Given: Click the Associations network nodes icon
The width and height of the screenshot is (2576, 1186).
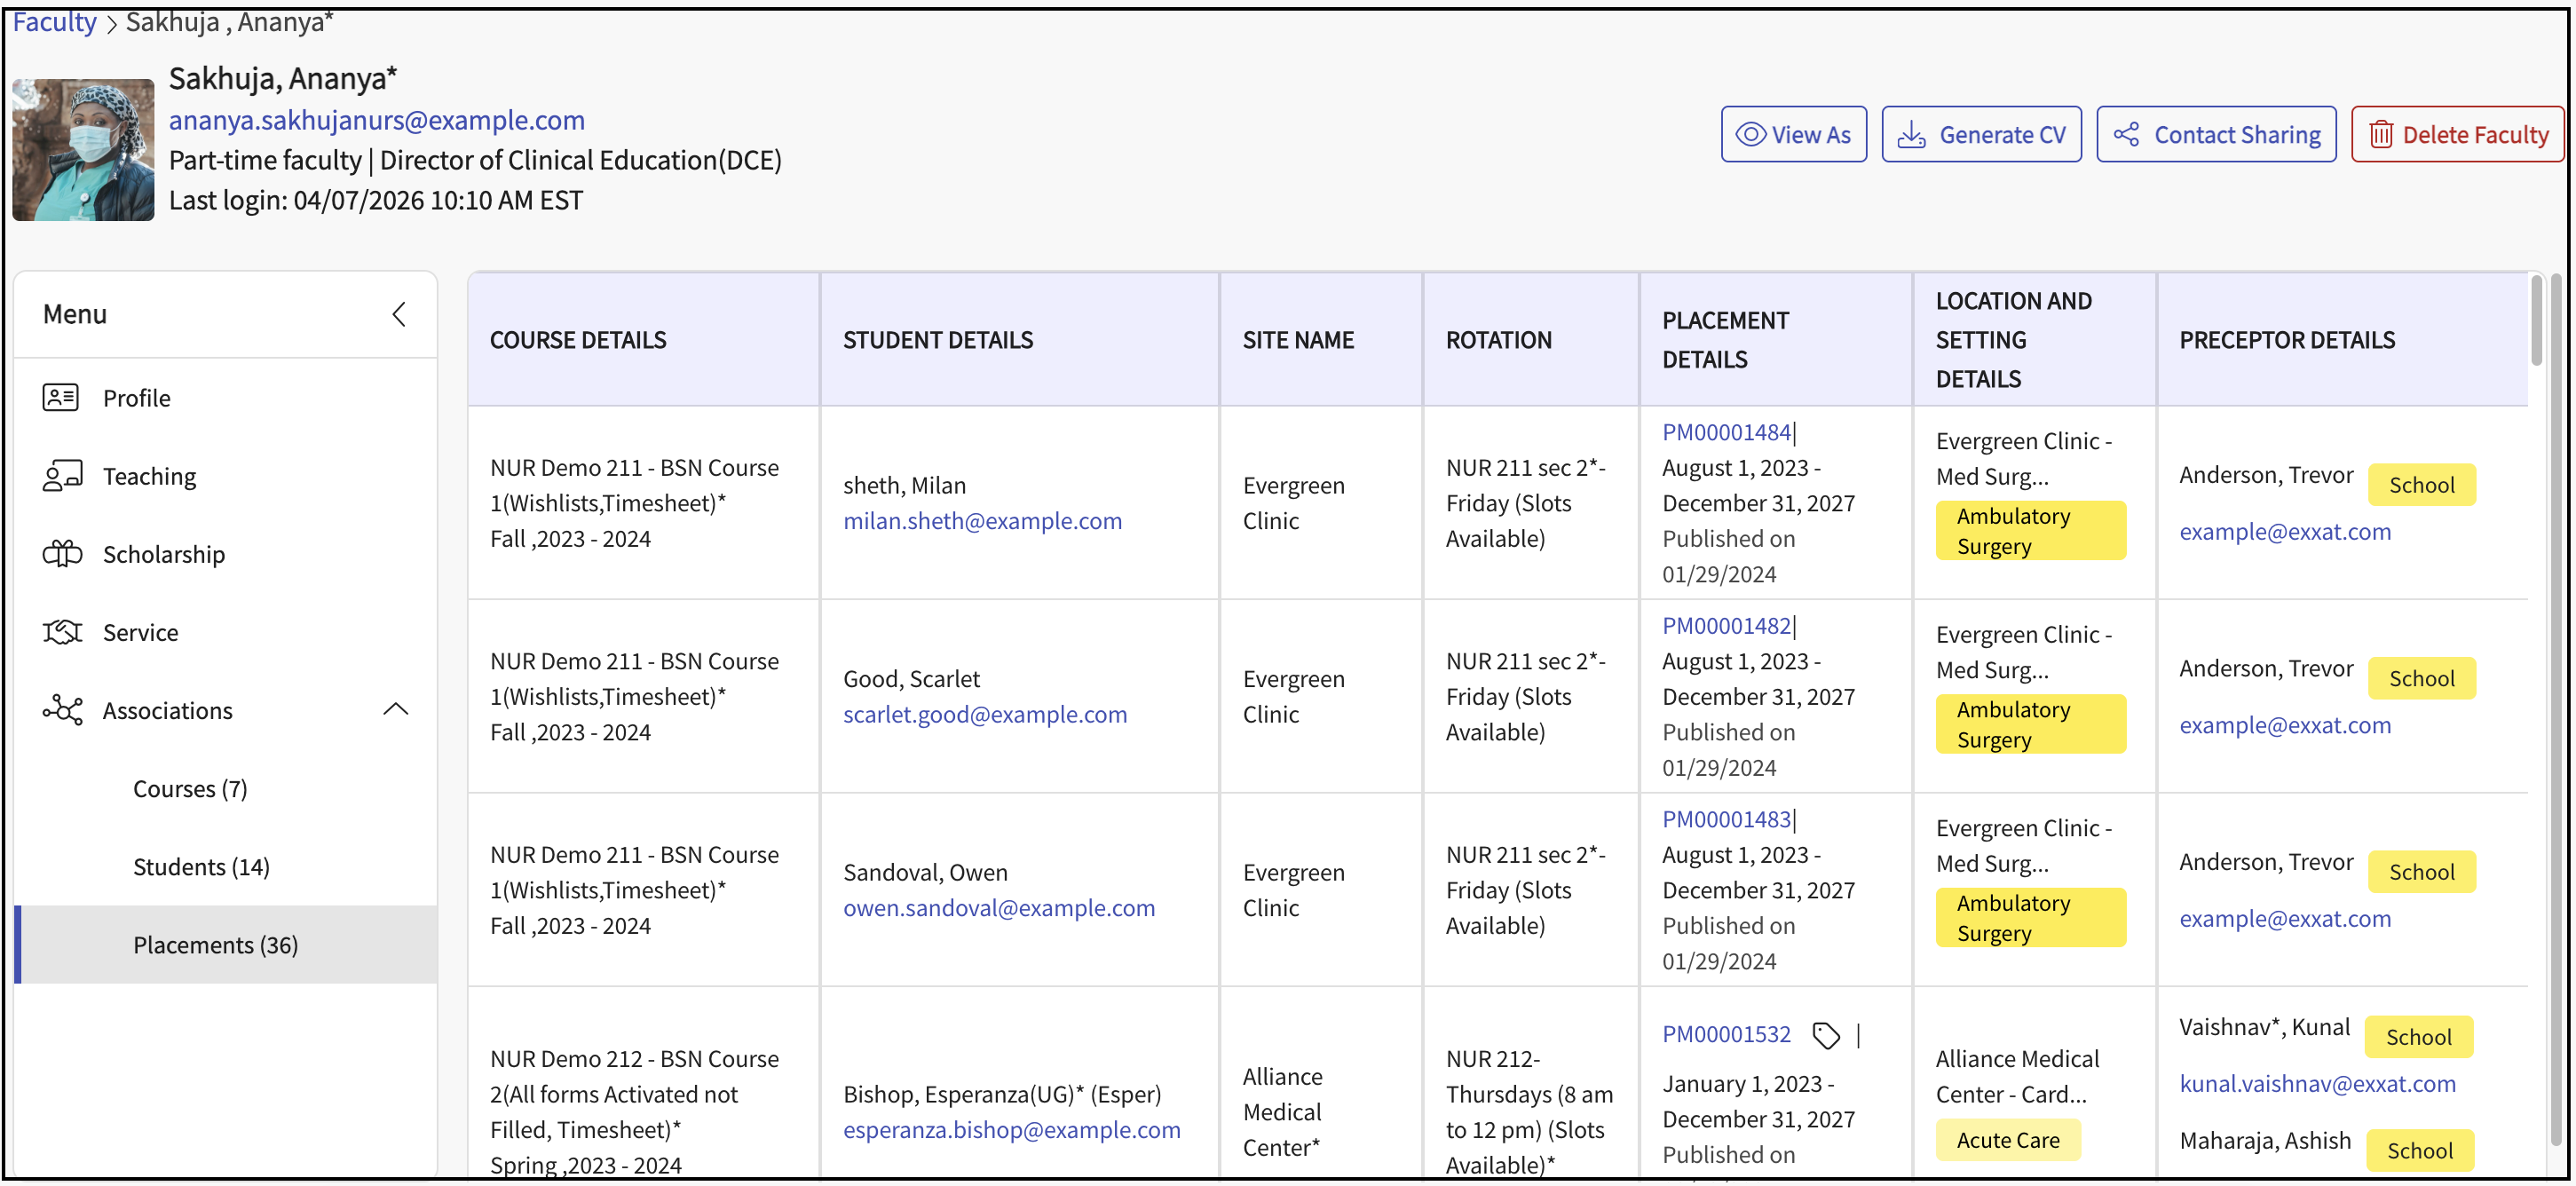Looking at the screenshot, I should tap(62, 710).
